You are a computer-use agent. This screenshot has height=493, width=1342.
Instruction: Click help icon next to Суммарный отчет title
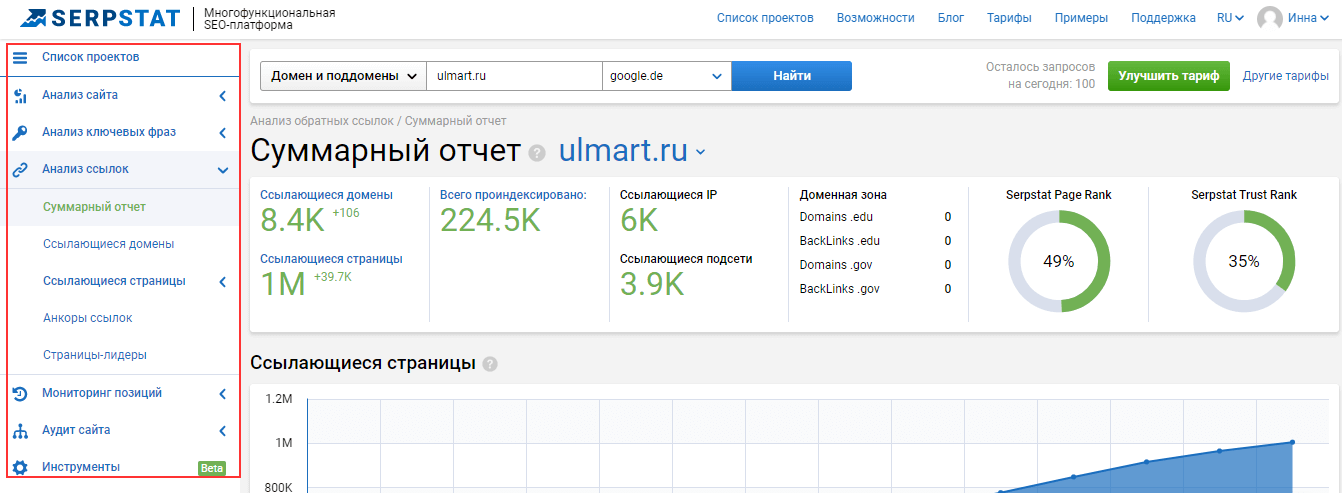pos(537,153)
